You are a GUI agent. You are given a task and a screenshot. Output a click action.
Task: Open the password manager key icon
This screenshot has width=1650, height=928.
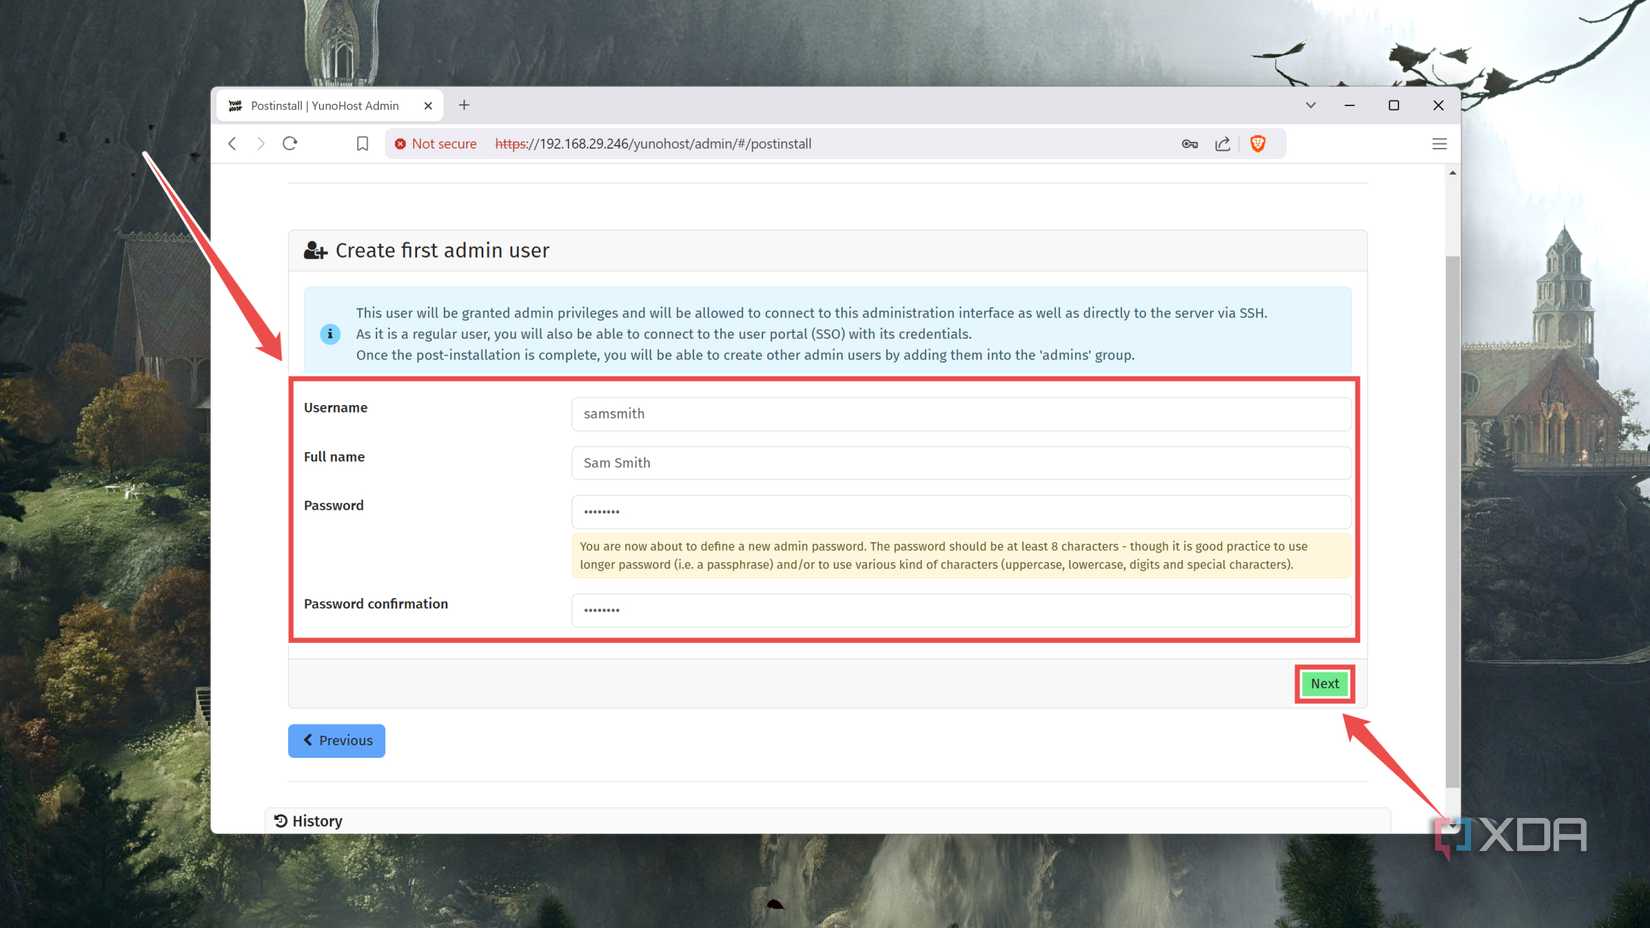coord(1189,143)
